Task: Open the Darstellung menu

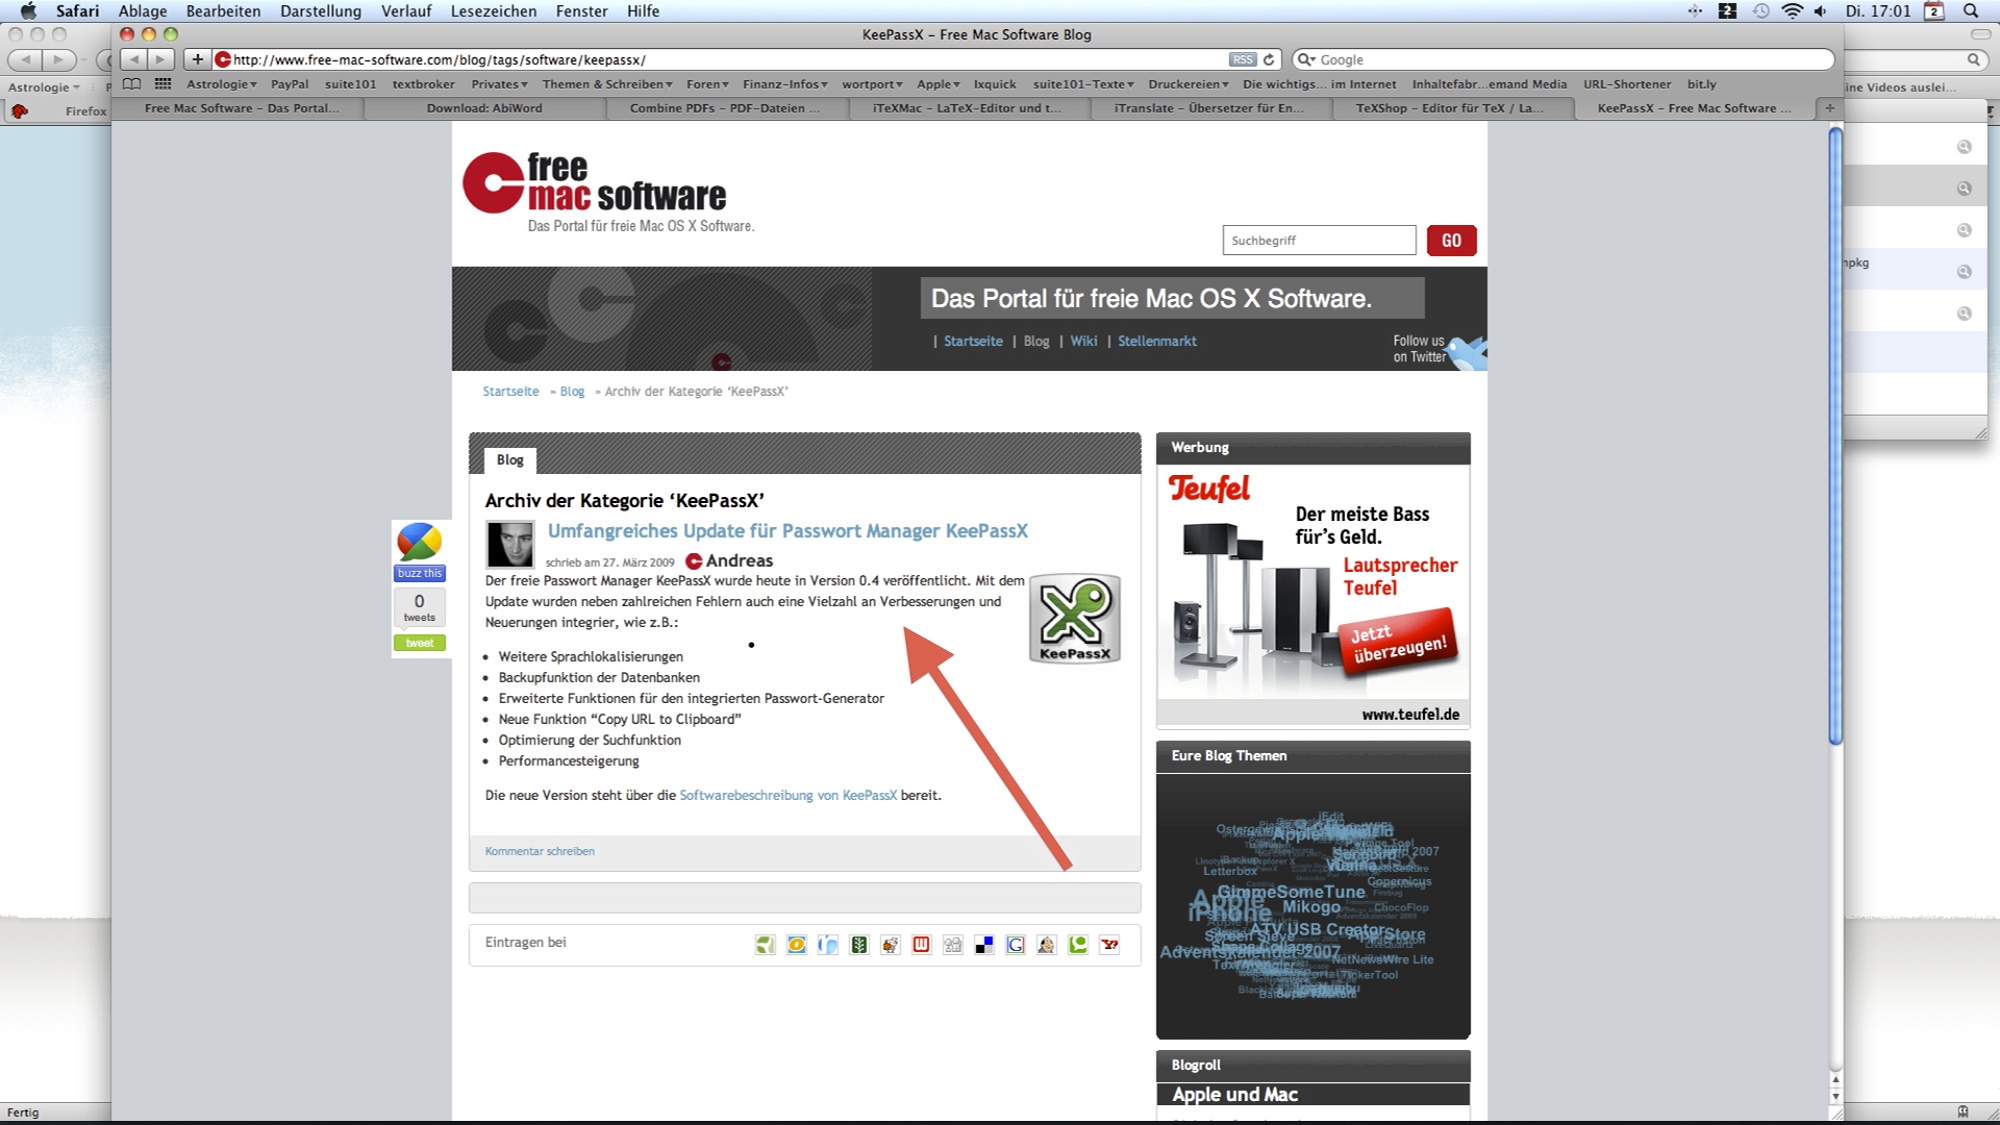Action: coord(321,11)
